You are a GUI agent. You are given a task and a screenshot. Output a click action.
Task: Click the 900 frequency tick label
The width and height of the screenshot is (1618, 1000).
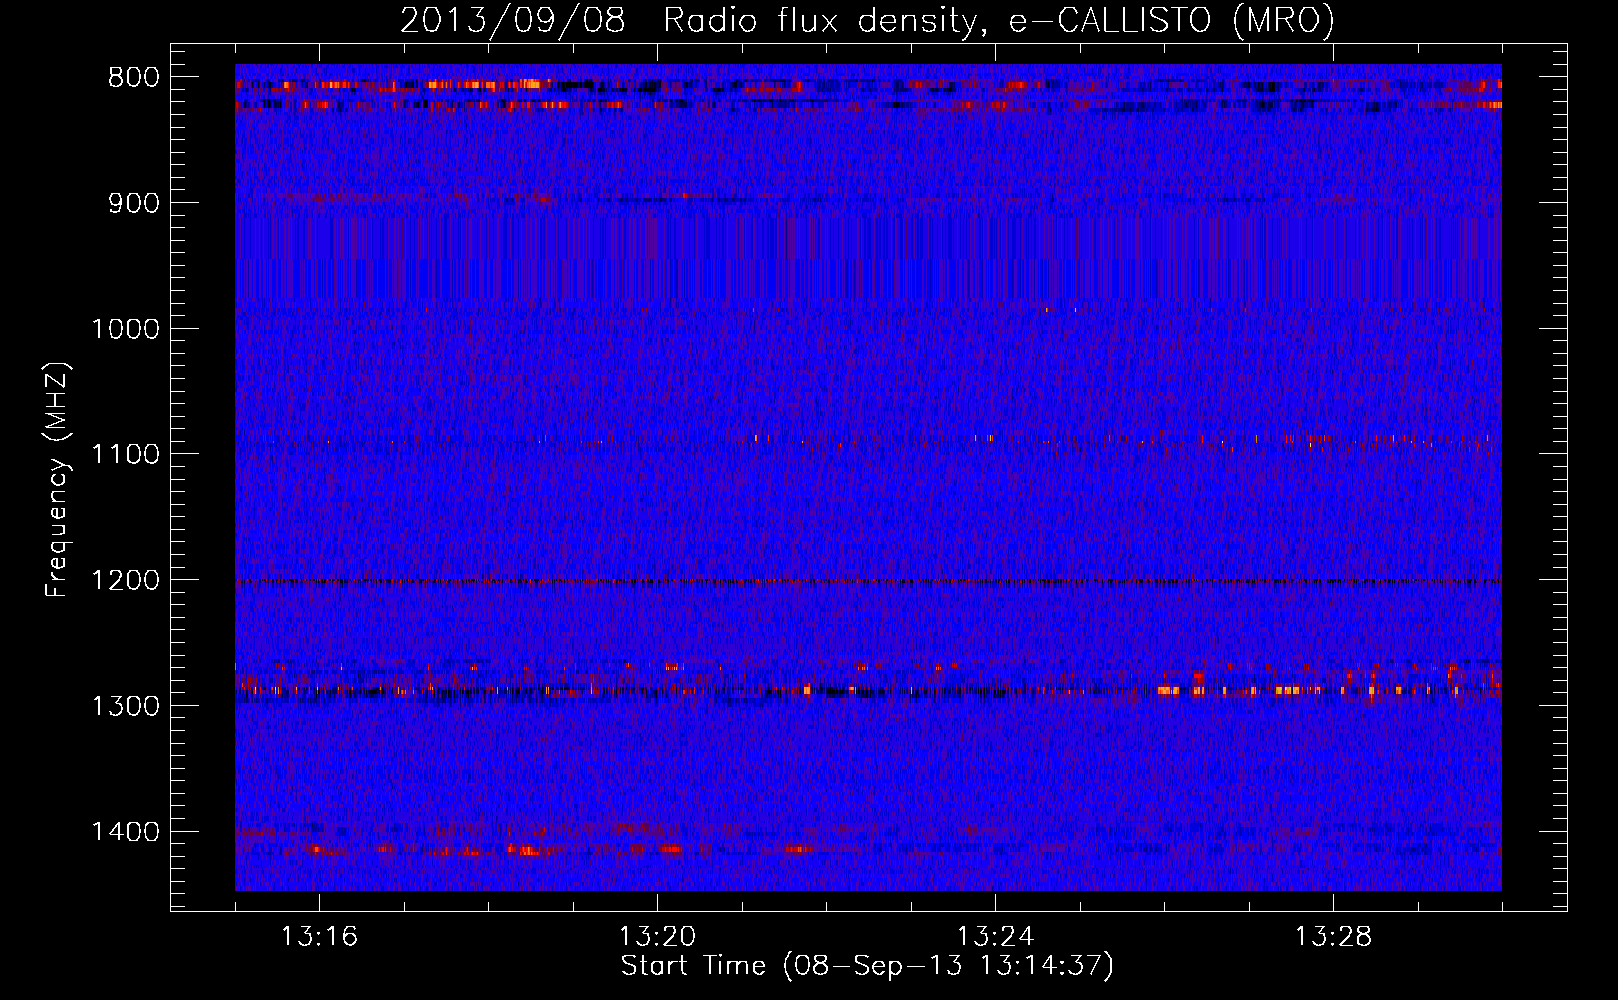tap(133, 203)
